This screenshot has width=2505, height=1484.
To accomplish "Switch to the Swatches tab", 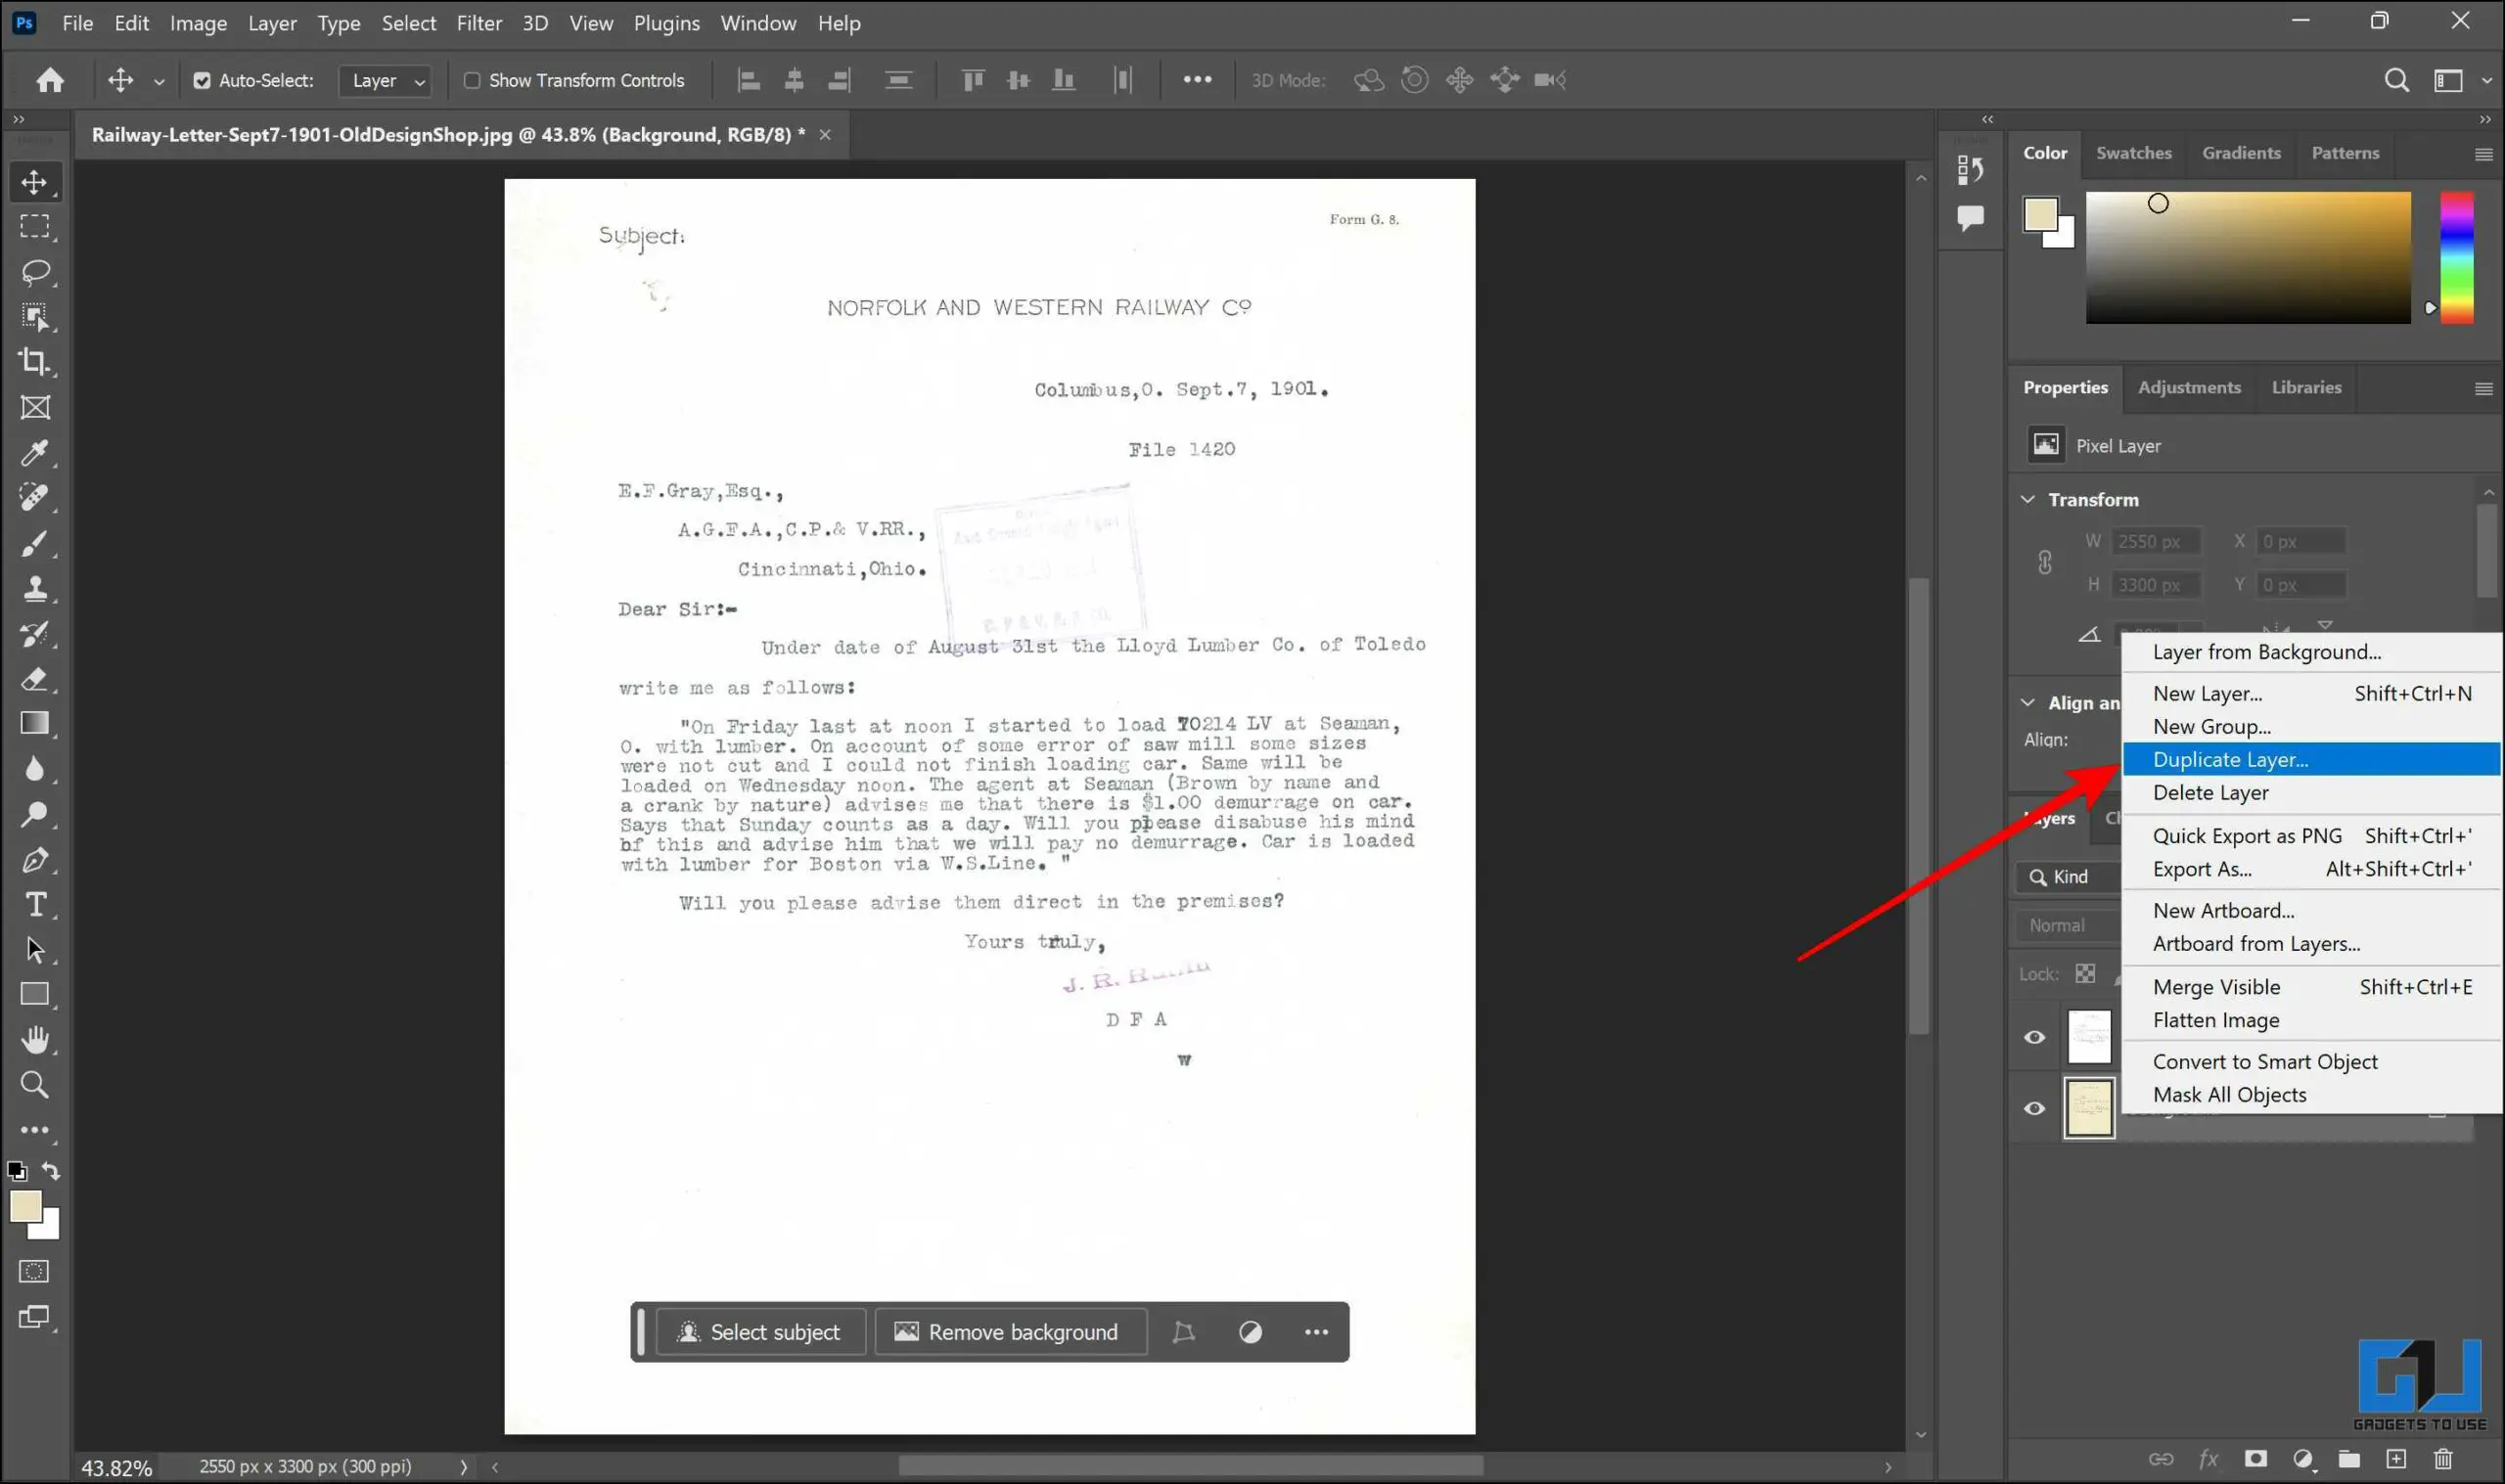I will [x=2133, y=153].
